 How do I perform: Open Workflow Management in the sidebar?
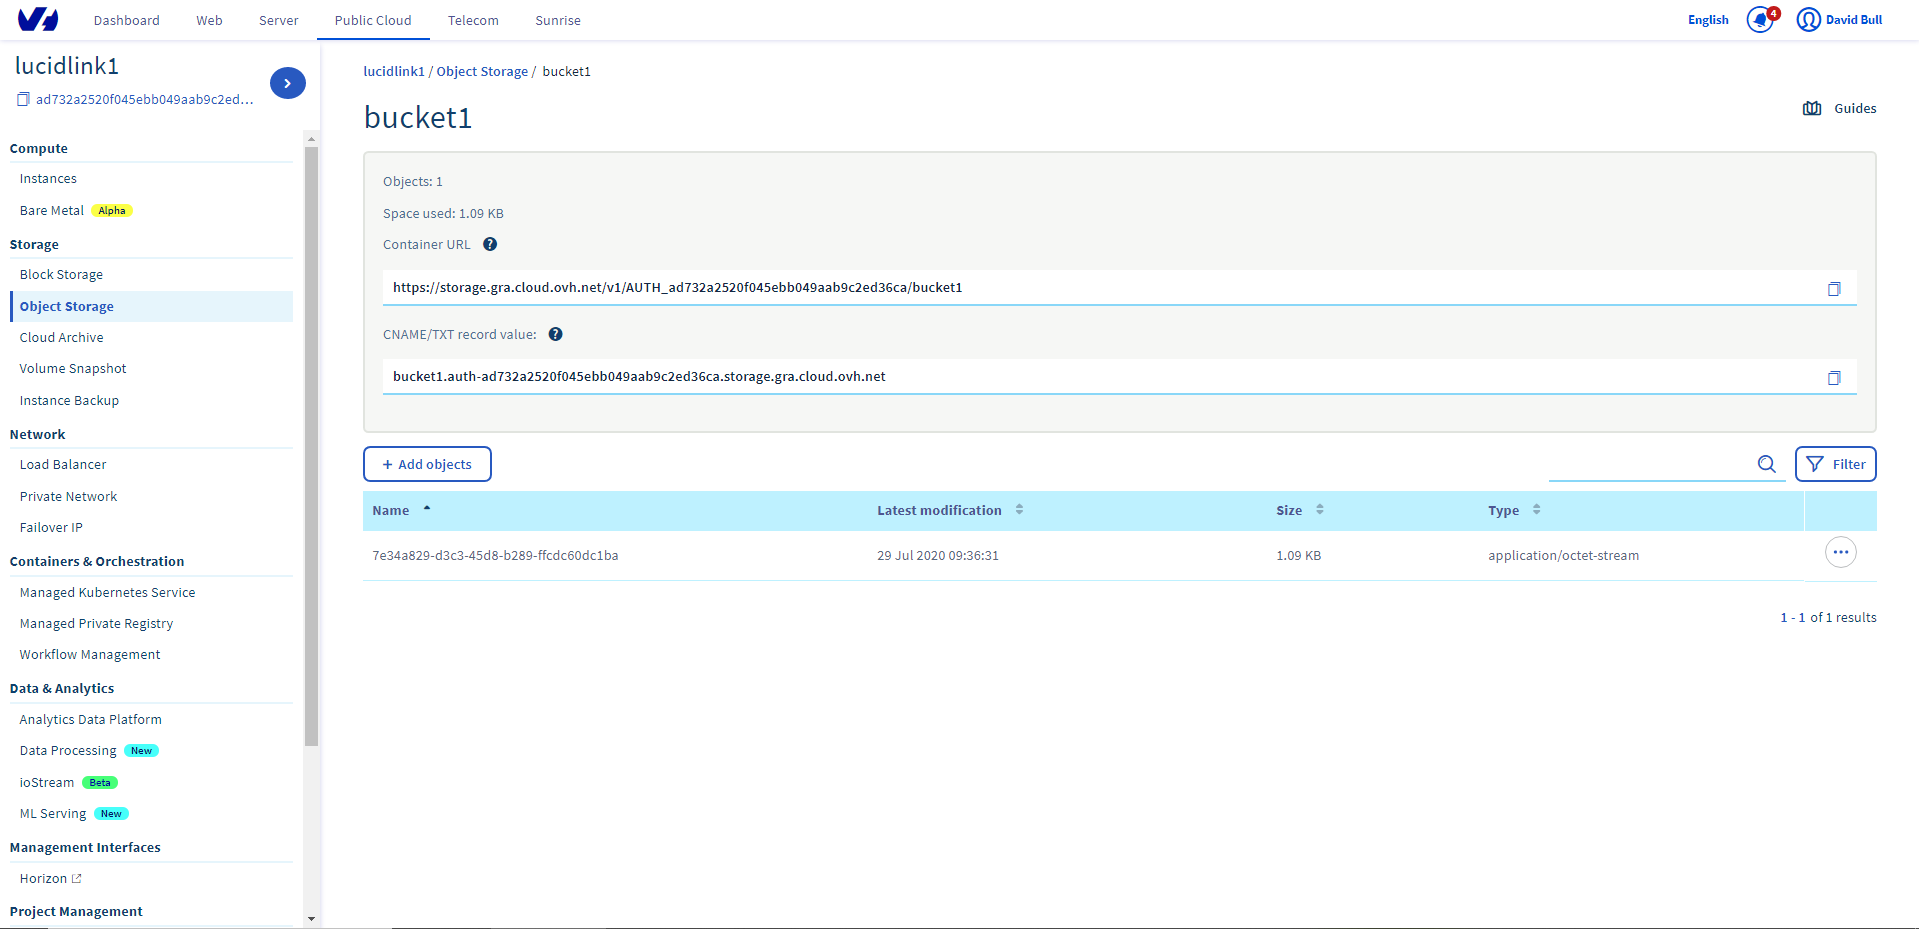tap(90, 655)
